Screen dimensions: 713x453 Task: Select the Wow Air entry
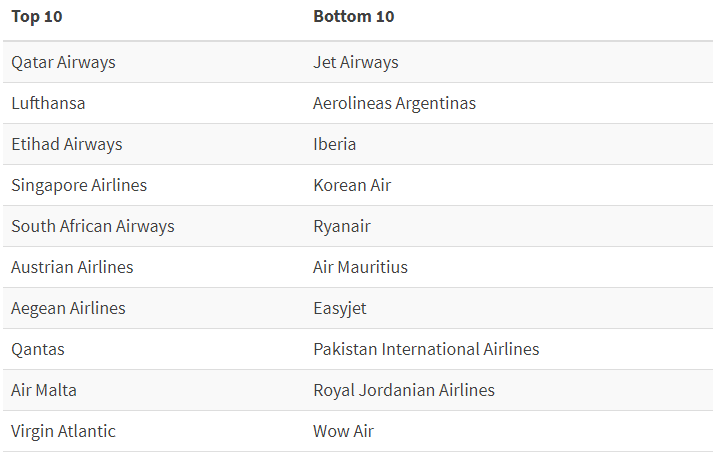pyautogui.click(x=343, y=431)
